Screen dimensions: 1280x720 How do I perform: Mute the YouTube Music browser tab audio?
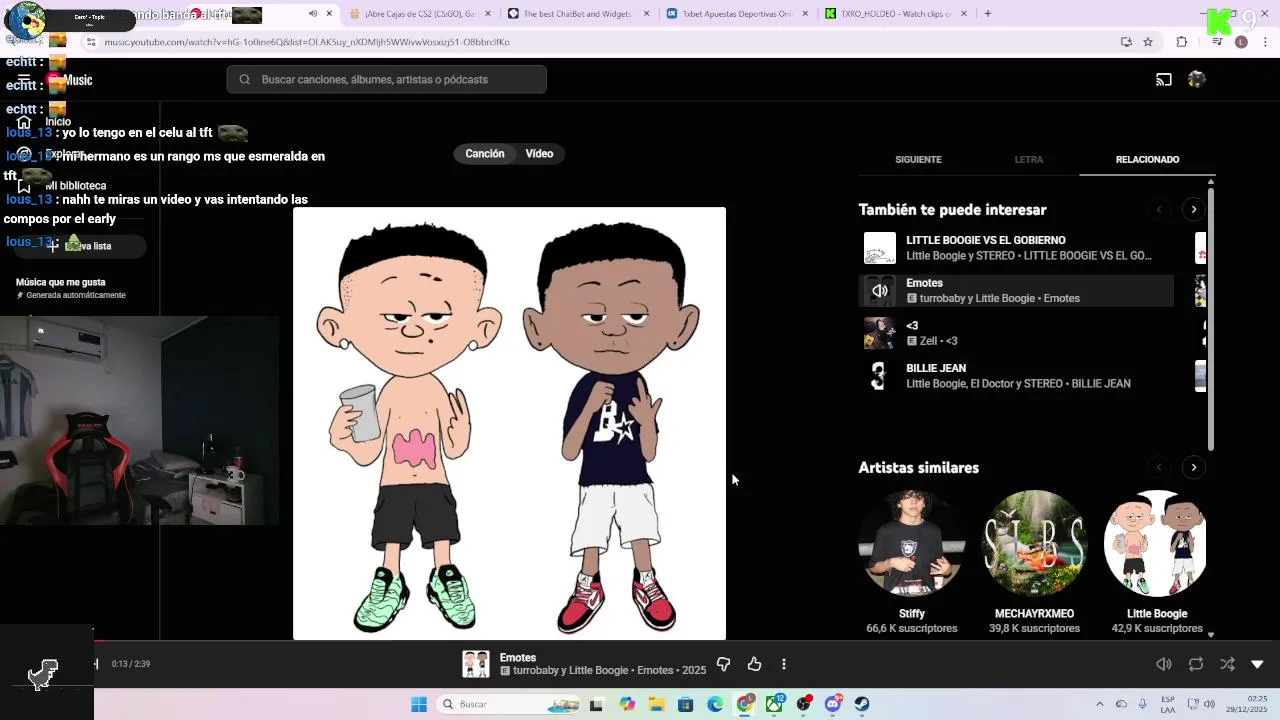313,14
